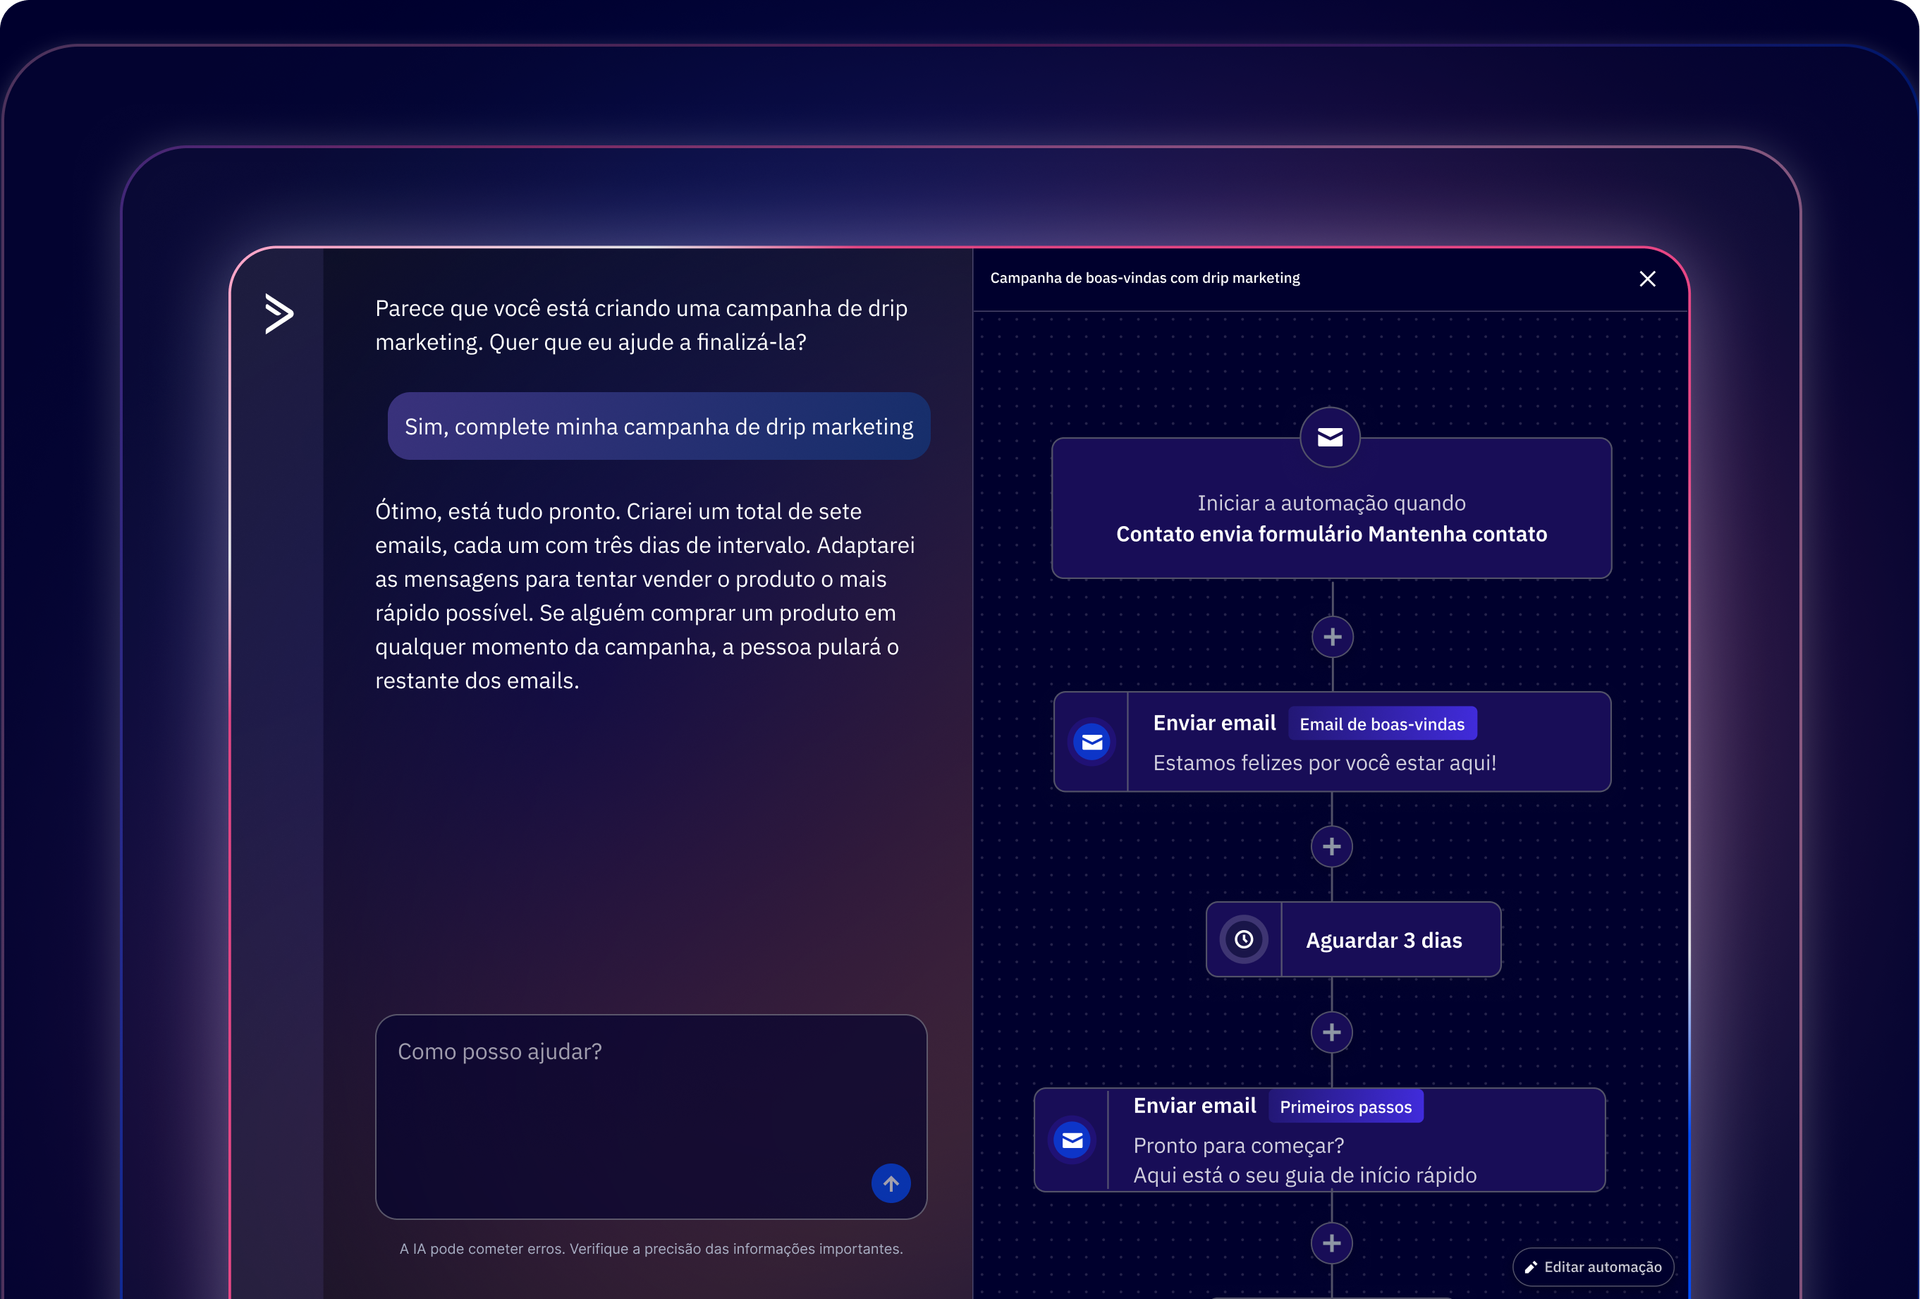Add a step after the welcome email
This screenshot has width=1920, height=1299.
[x=1331, y=847]
